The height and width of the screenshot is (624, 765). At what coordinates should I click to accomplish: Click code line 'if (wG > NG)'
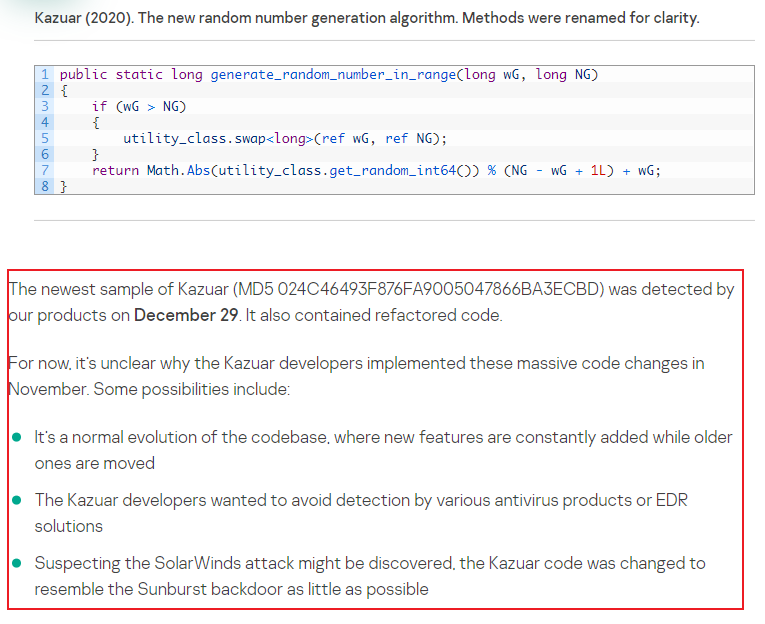(x=139, y=106)
